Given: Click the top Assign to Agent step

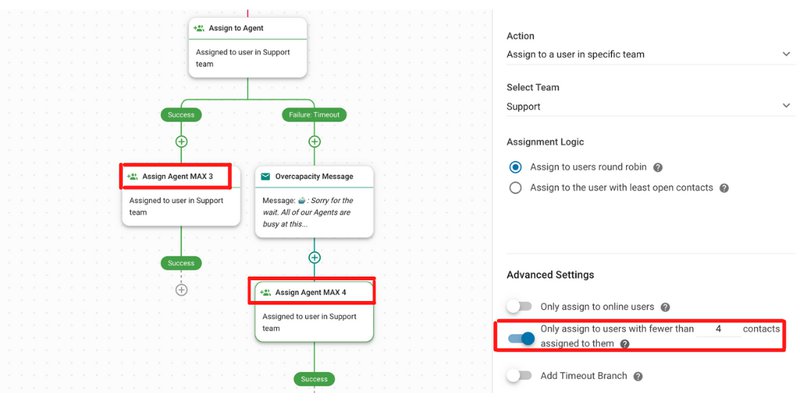Looking at the screenshot, I should click(247, 47).
